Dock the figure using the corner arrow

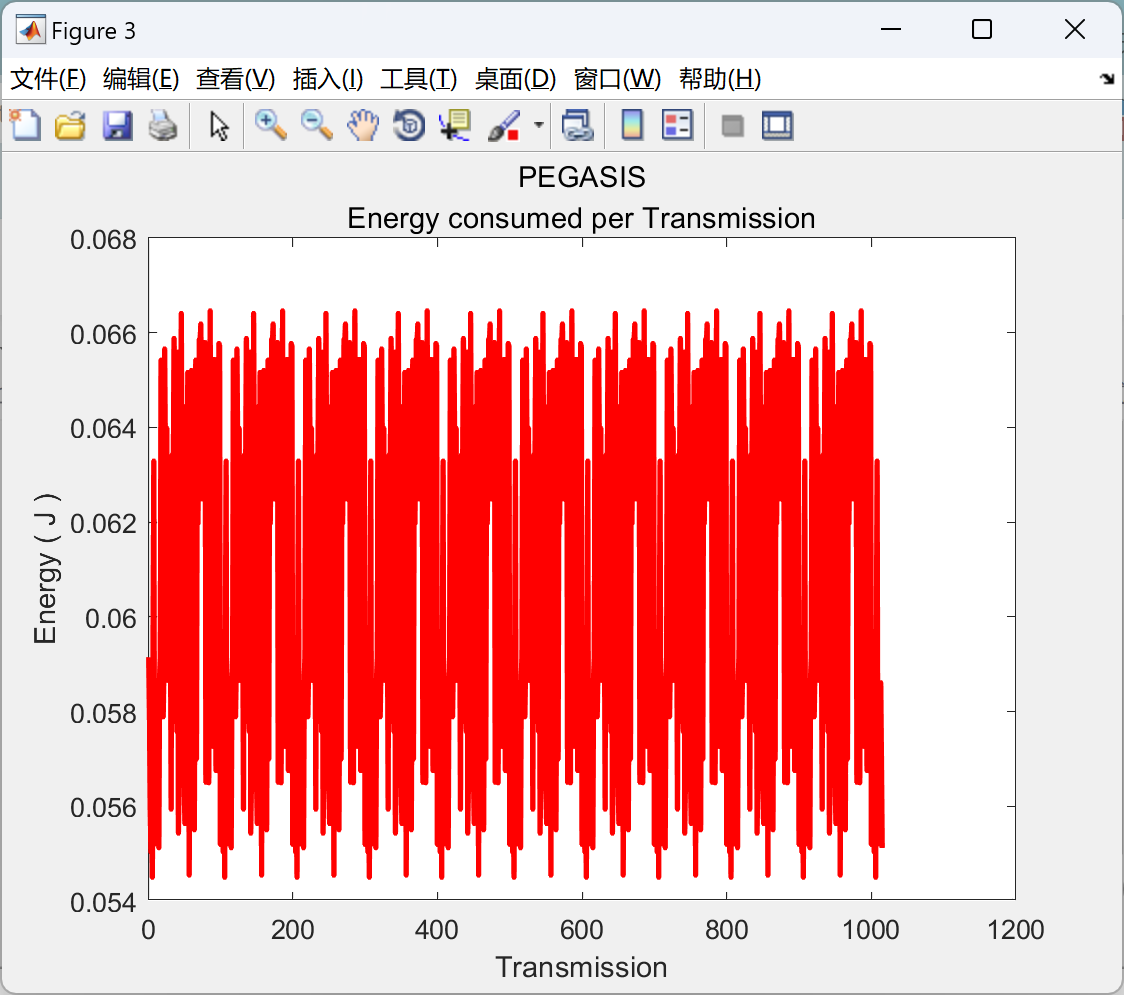point(1107,79)
